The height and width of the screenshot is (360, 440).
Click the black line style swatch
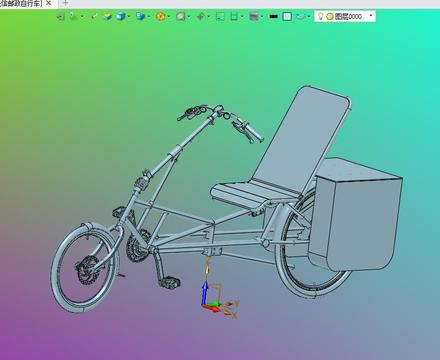pos(273,16)
